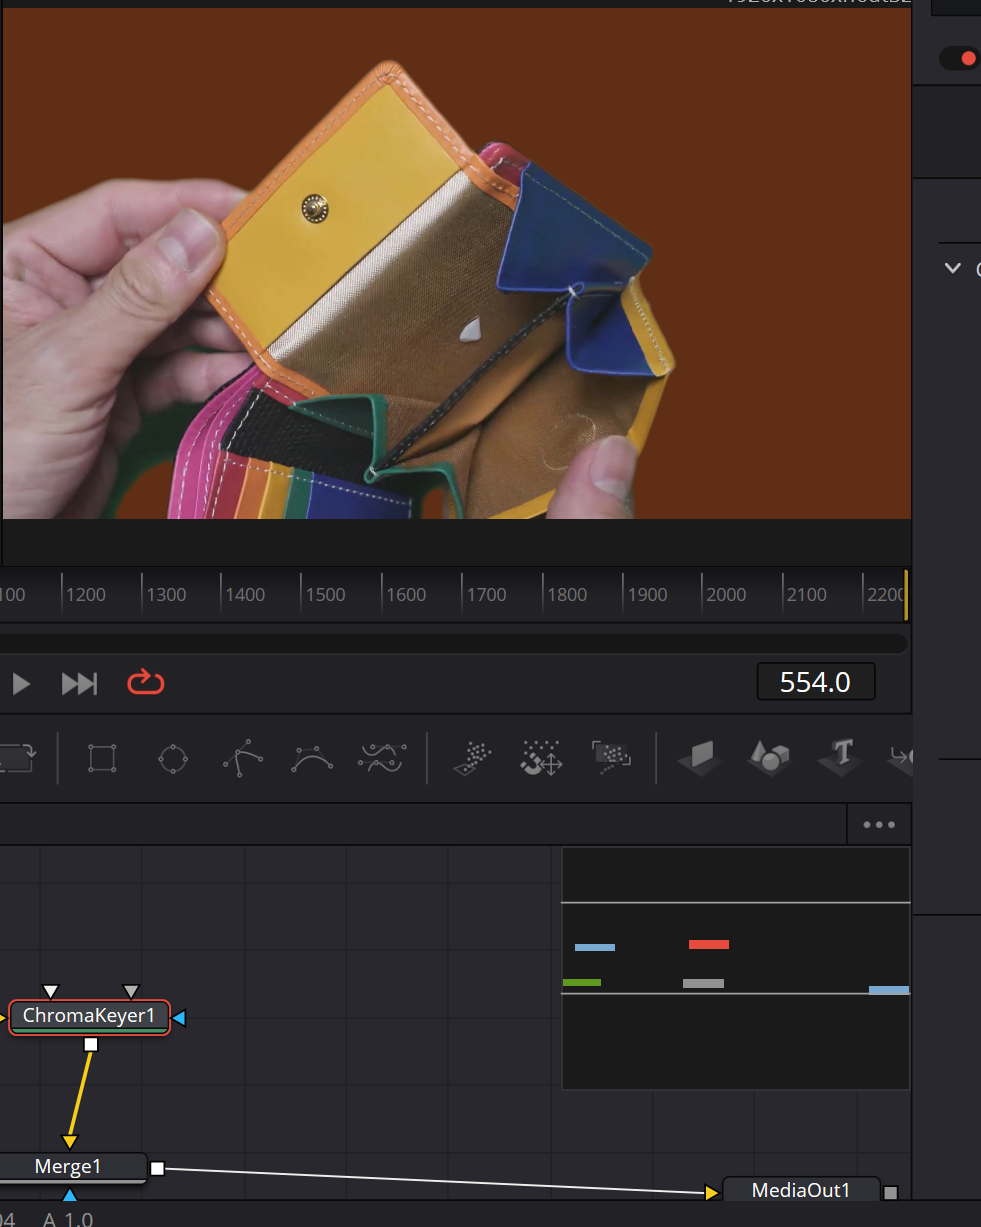Add an Ellipse mask from toolbar

point(173,758)
